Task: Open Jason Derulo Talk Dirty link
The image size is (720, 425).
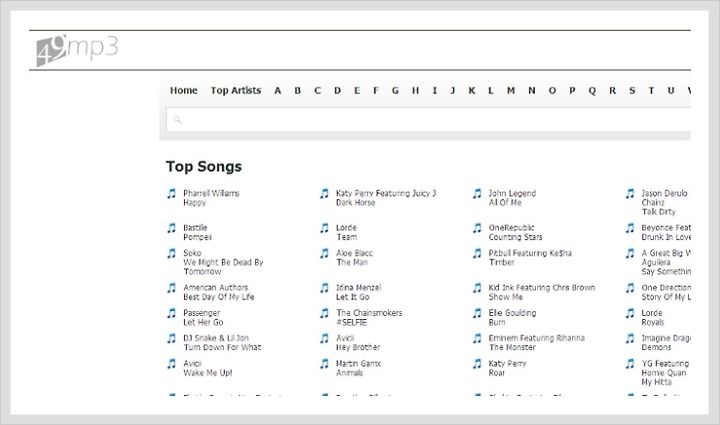Action: (664, 202)
